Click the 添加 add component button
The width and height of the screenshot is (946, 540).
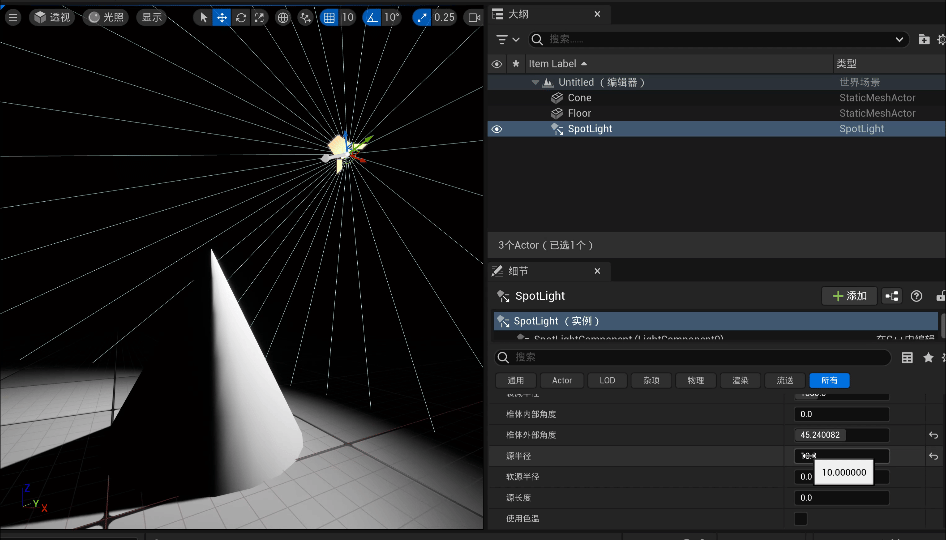tap(849, 296)
